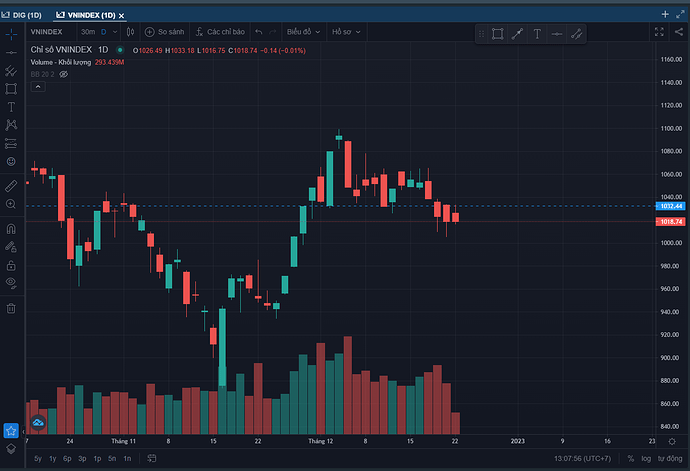The width and height of the screenshot is (690, 471).
Task: Click the trash icon to remove drawings
Action: (x=11, y=308)
